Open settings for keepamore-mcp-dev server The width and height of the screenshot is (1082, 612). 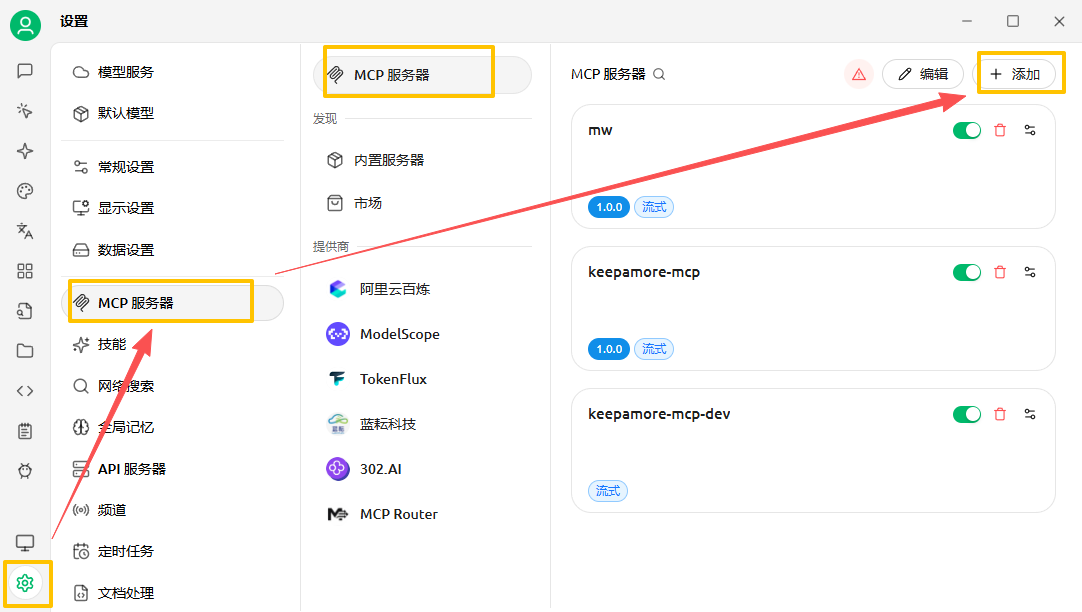[1030, 415]
